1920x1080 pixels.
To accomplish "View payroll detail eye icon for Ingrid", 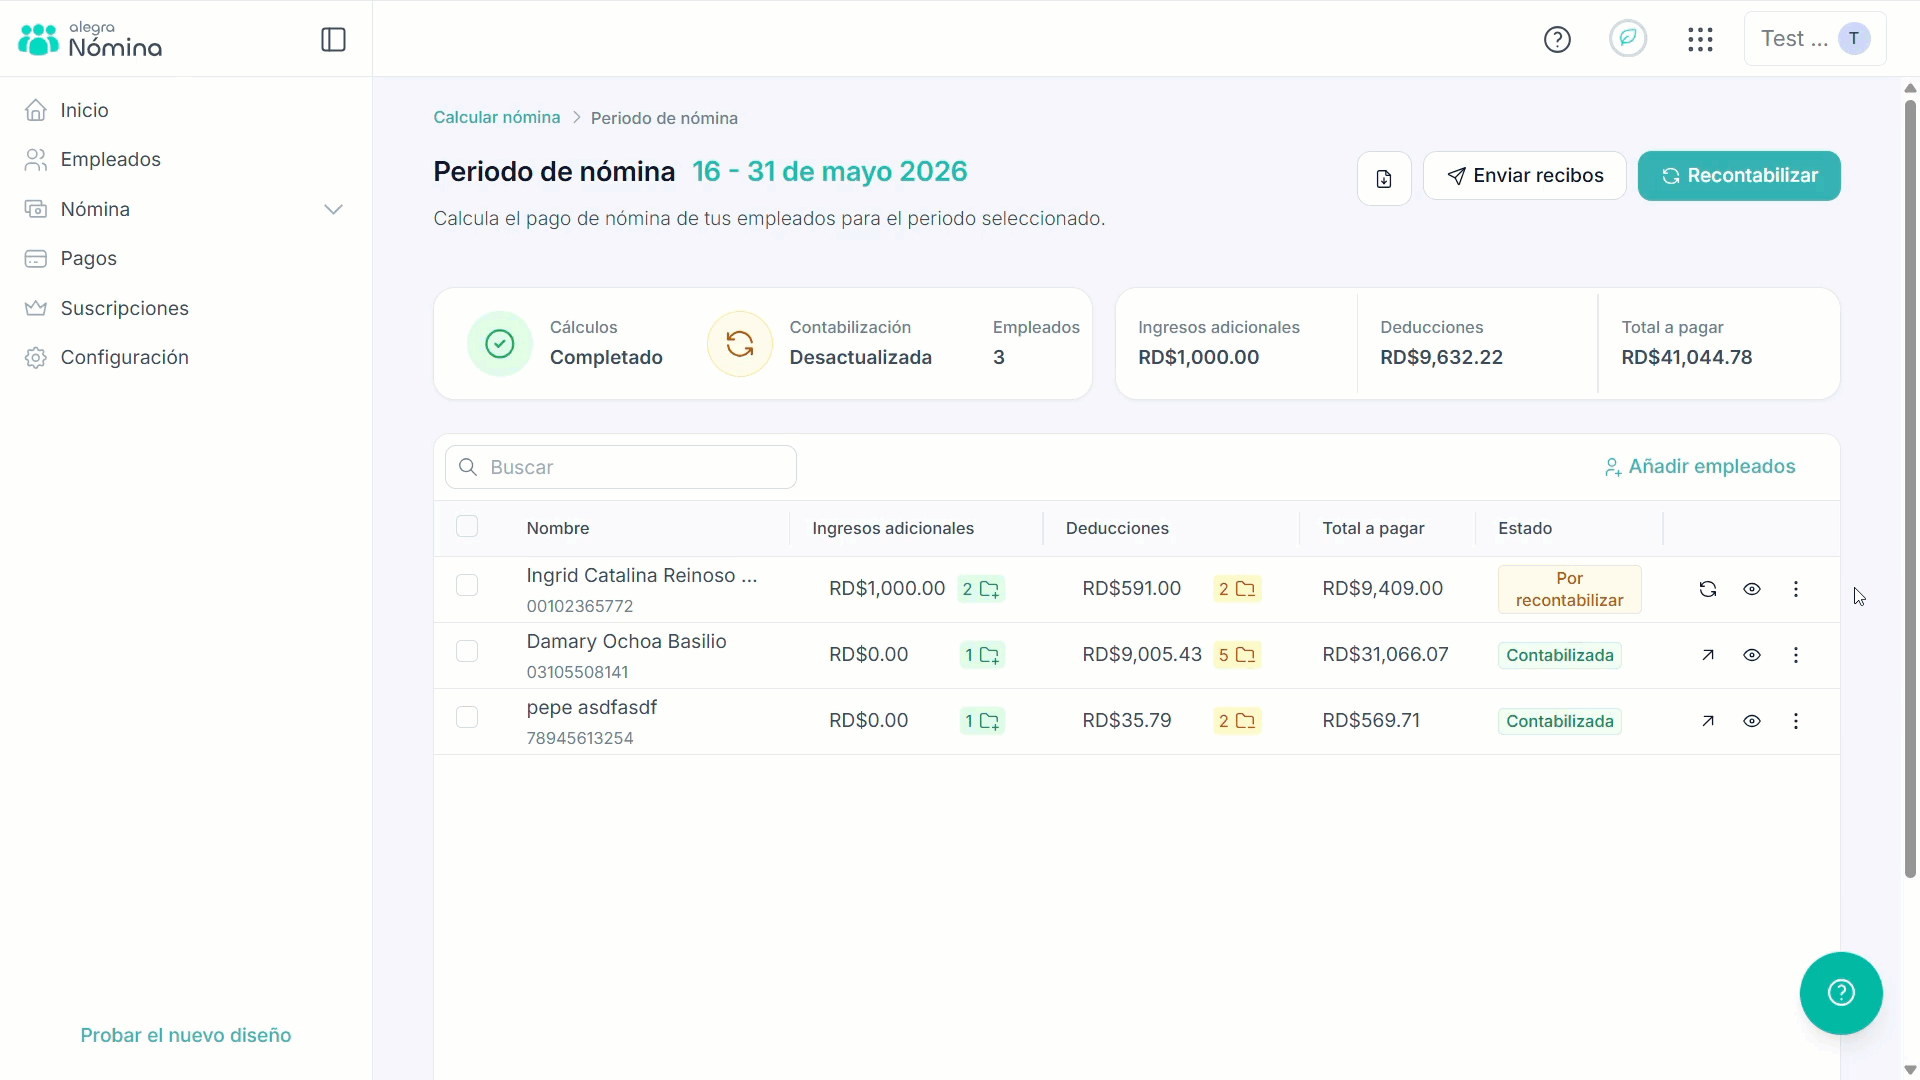I will point(1752,589).
